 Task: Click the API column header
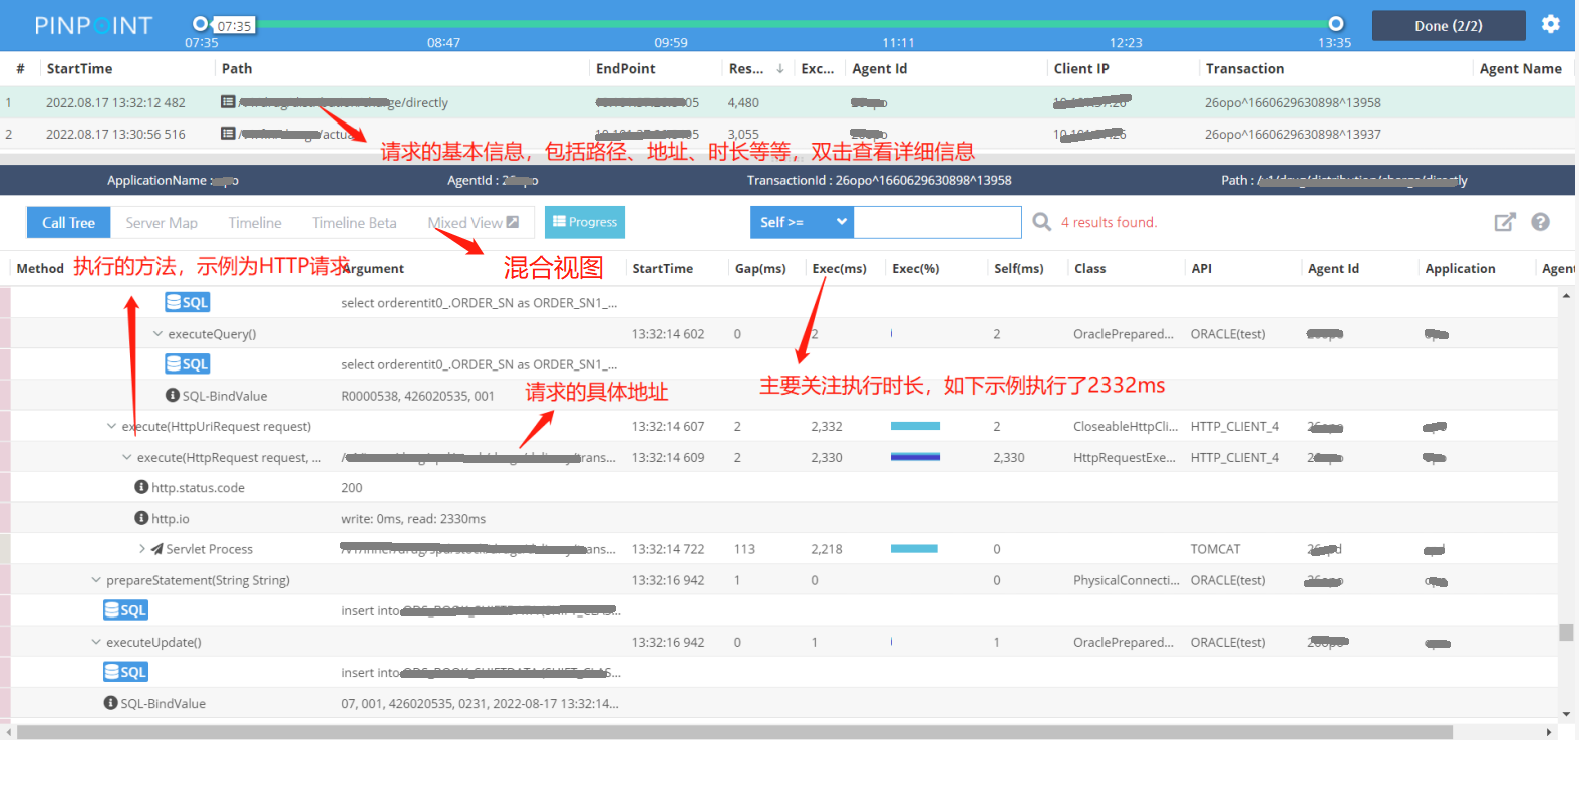click(x=1201, y=269)
